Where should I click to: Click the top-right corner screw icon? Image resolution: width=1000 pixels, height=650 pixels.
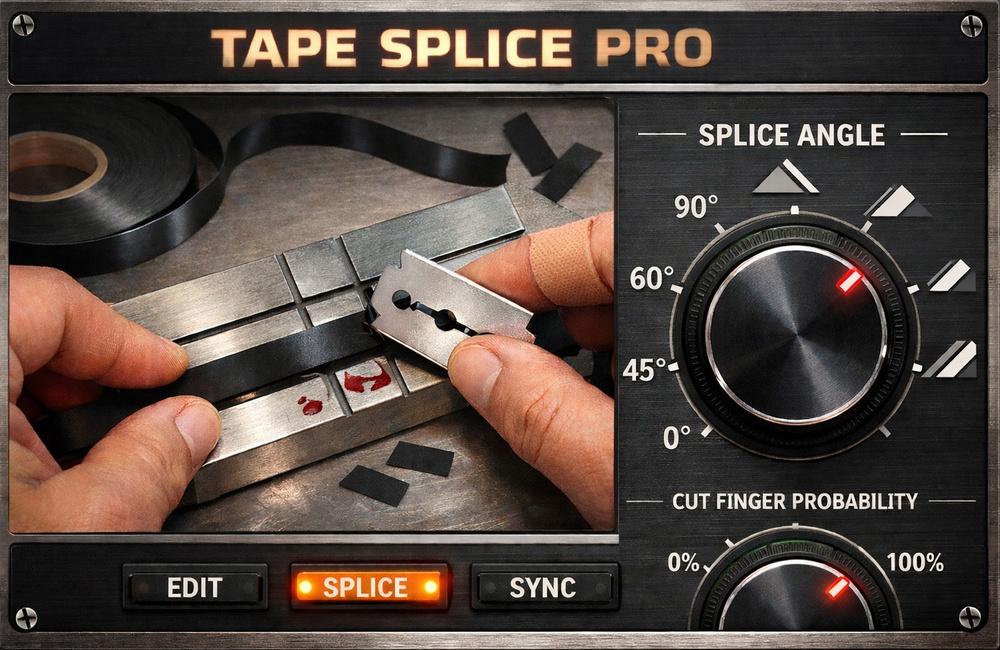972,26
